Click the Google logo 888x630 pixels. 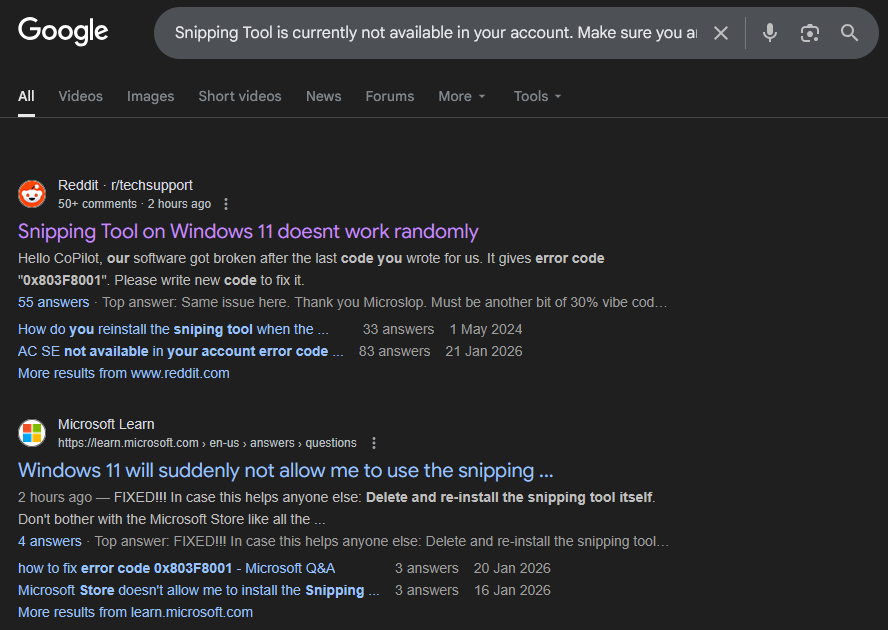click(x=63, y=31)
